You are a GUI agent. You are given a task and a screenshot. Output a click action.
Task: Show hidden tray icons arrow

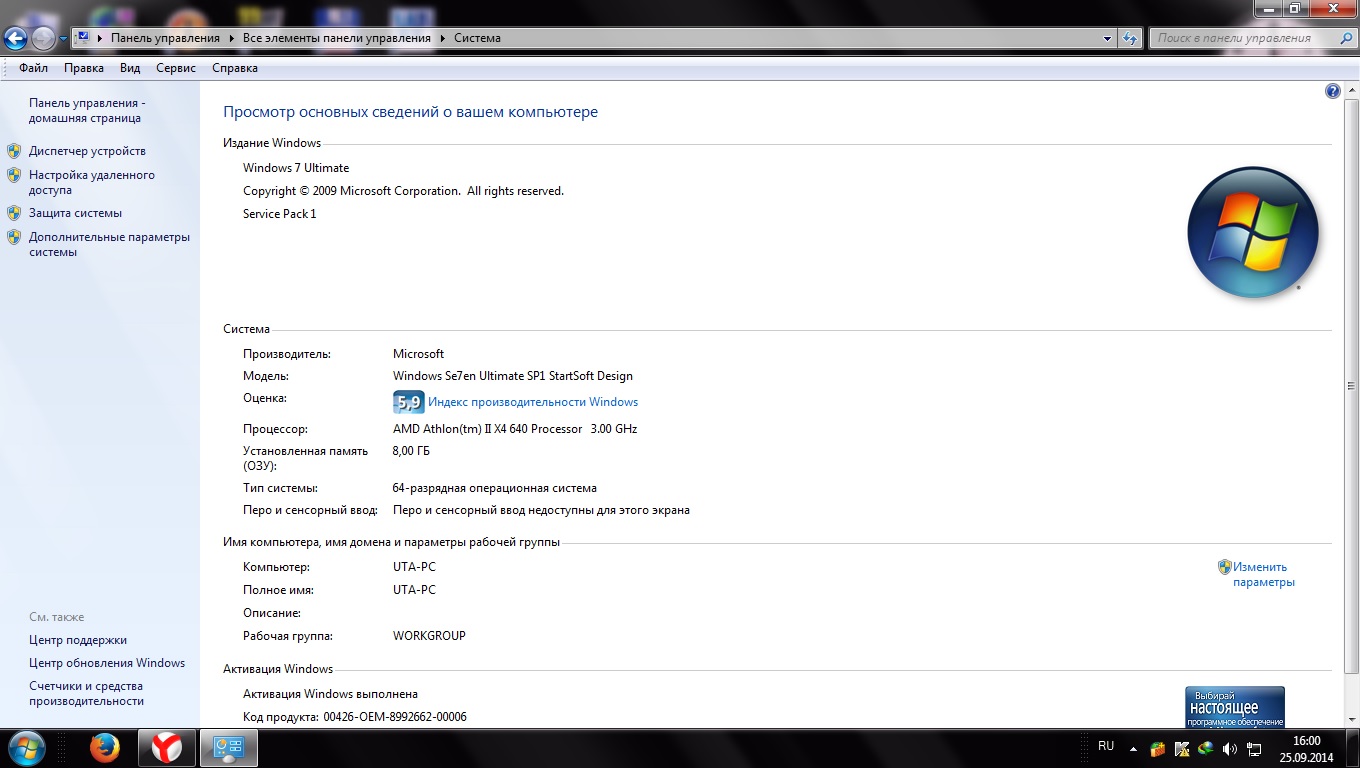pyautogui.click(x=1133, y=748)
